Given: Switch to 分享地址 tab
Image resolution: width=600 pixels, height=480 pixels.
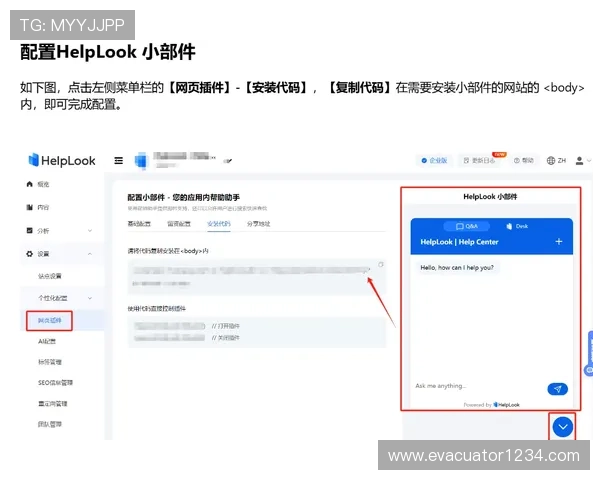Looking at the screenshot, I should (x=259, y=224).
